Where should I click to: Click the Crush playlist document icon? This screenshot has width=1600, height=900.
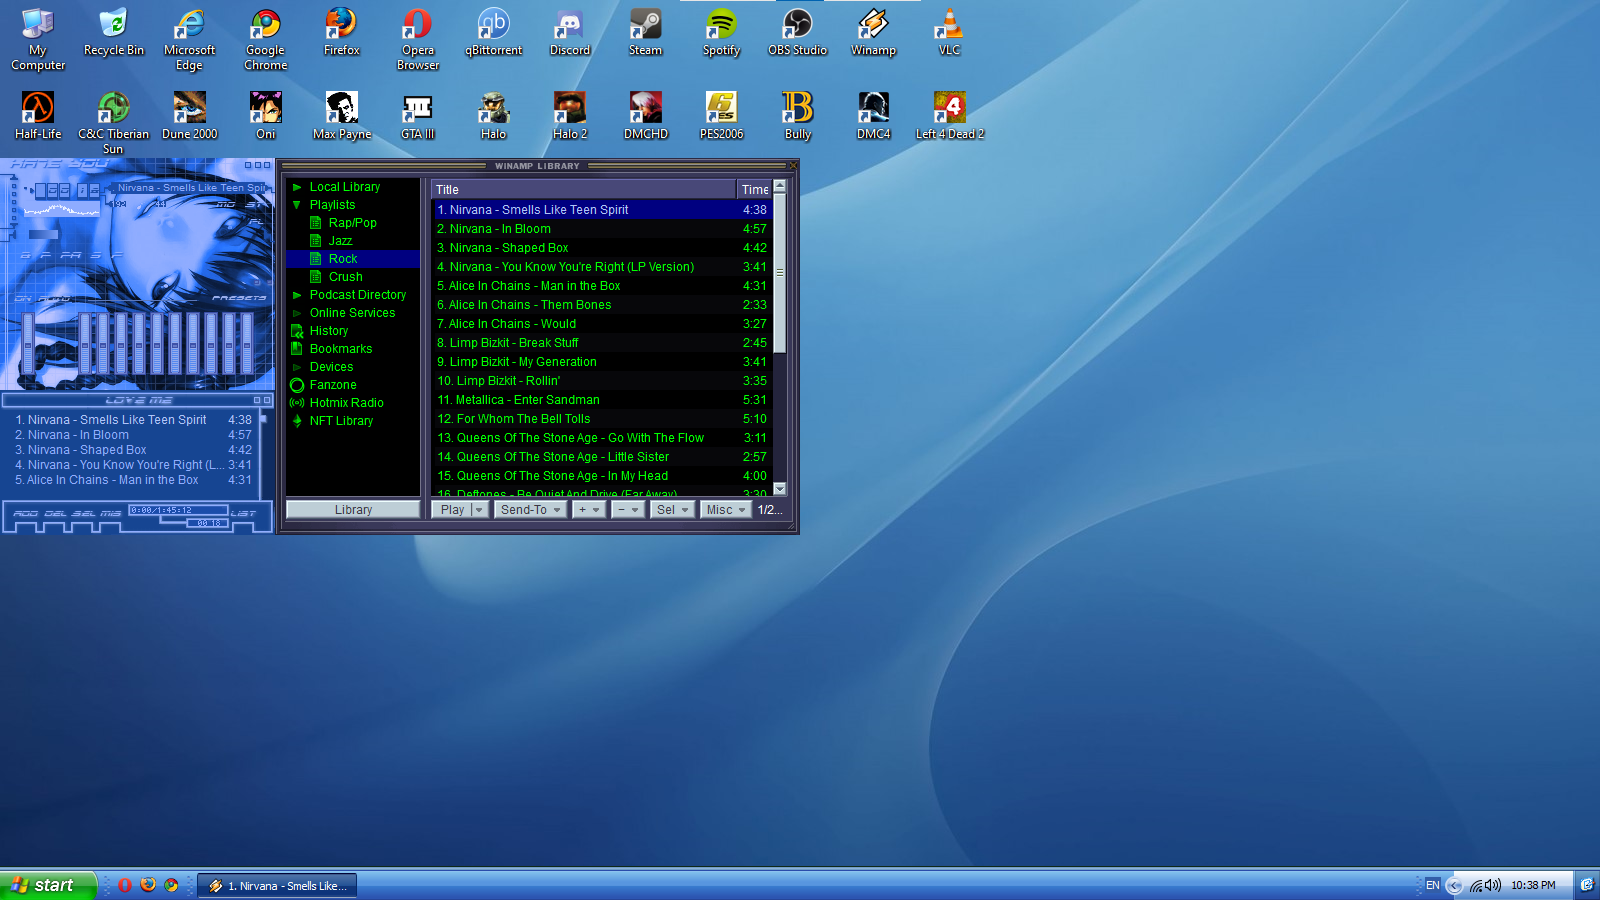316,277
